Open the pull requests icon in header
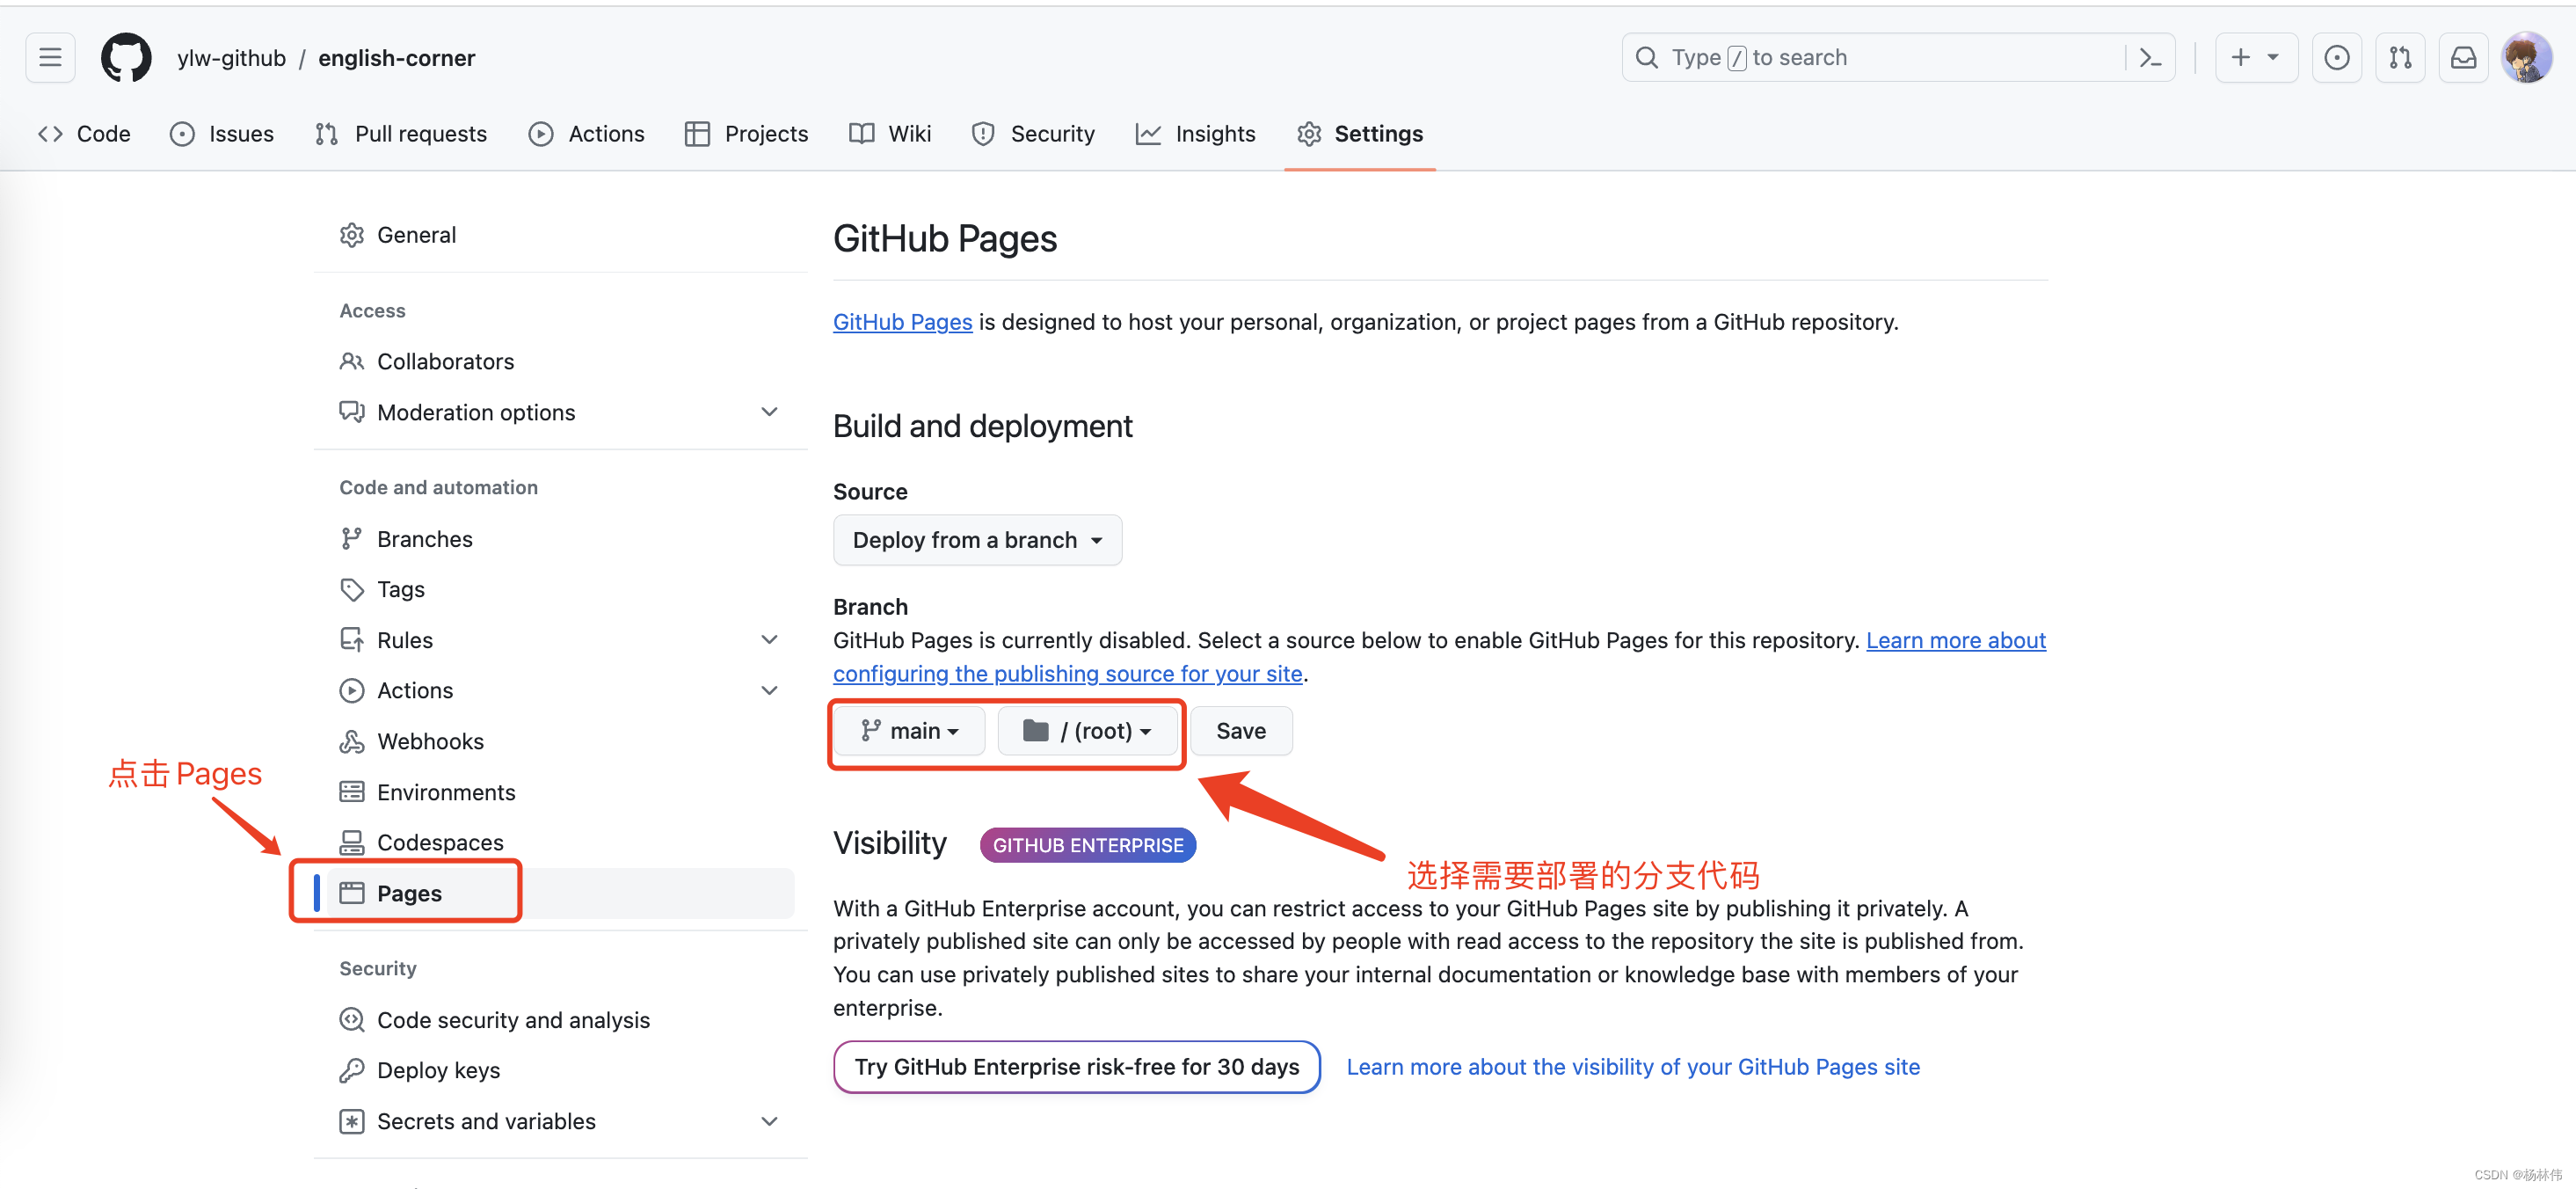This screenshot has height=1189, width=2576. (2400, 58)
